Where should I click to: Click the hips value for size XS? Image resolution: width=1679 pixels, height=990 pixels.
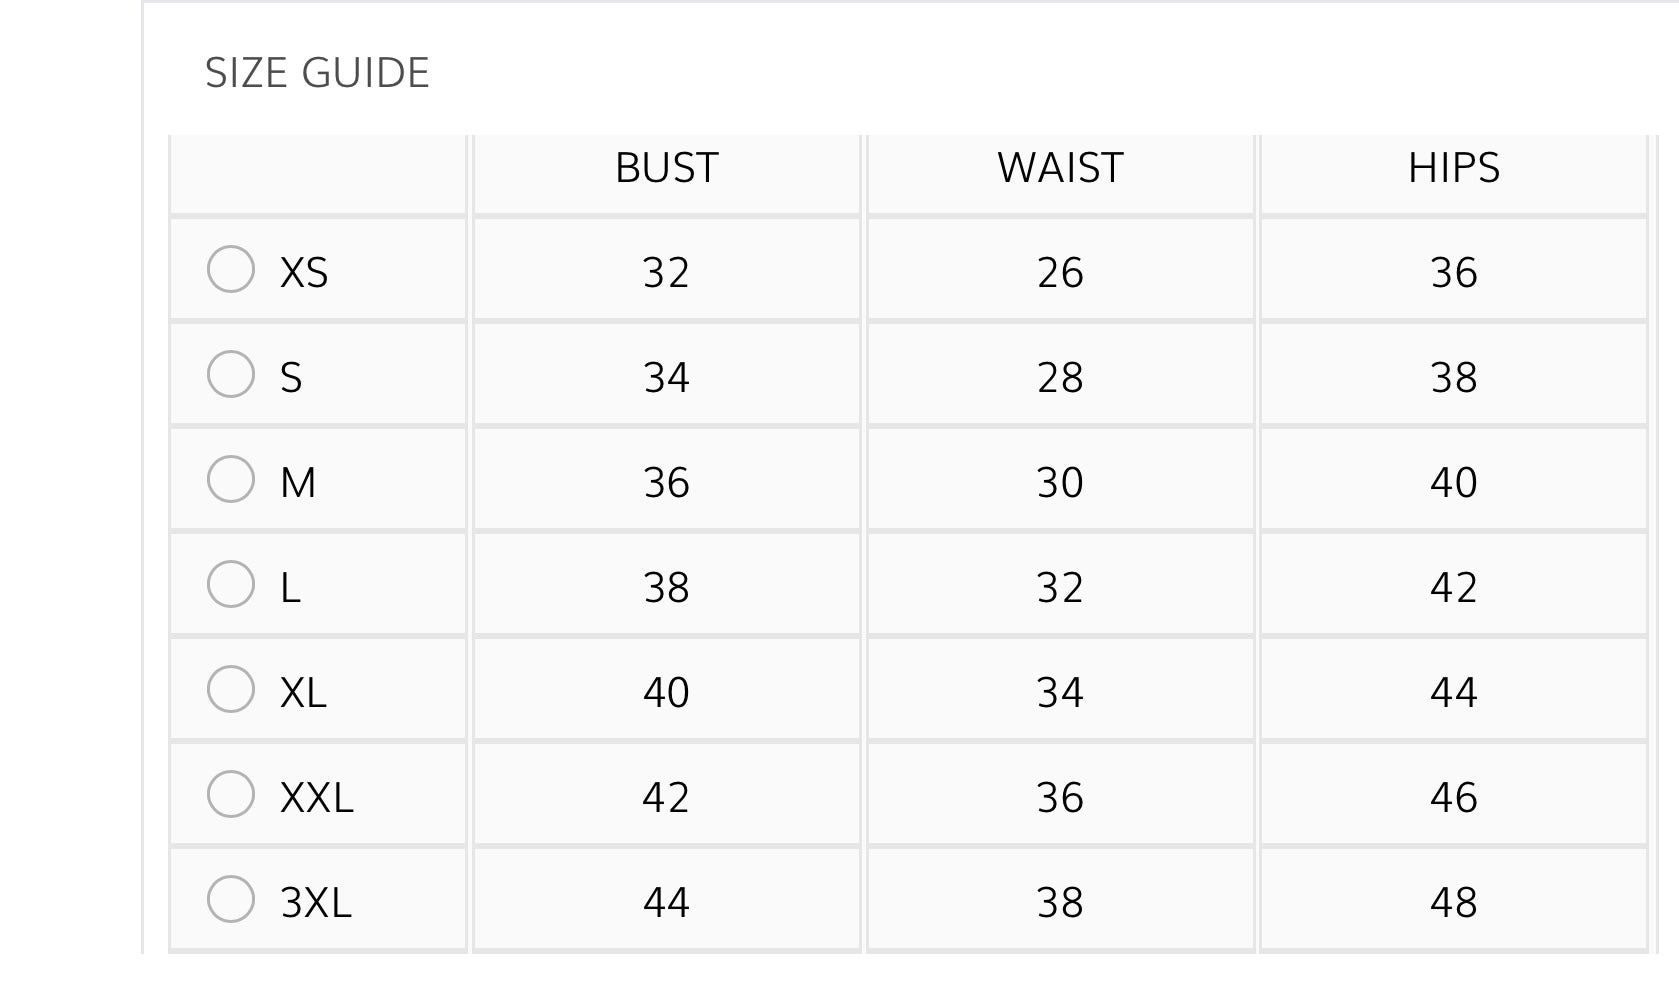1453,272
